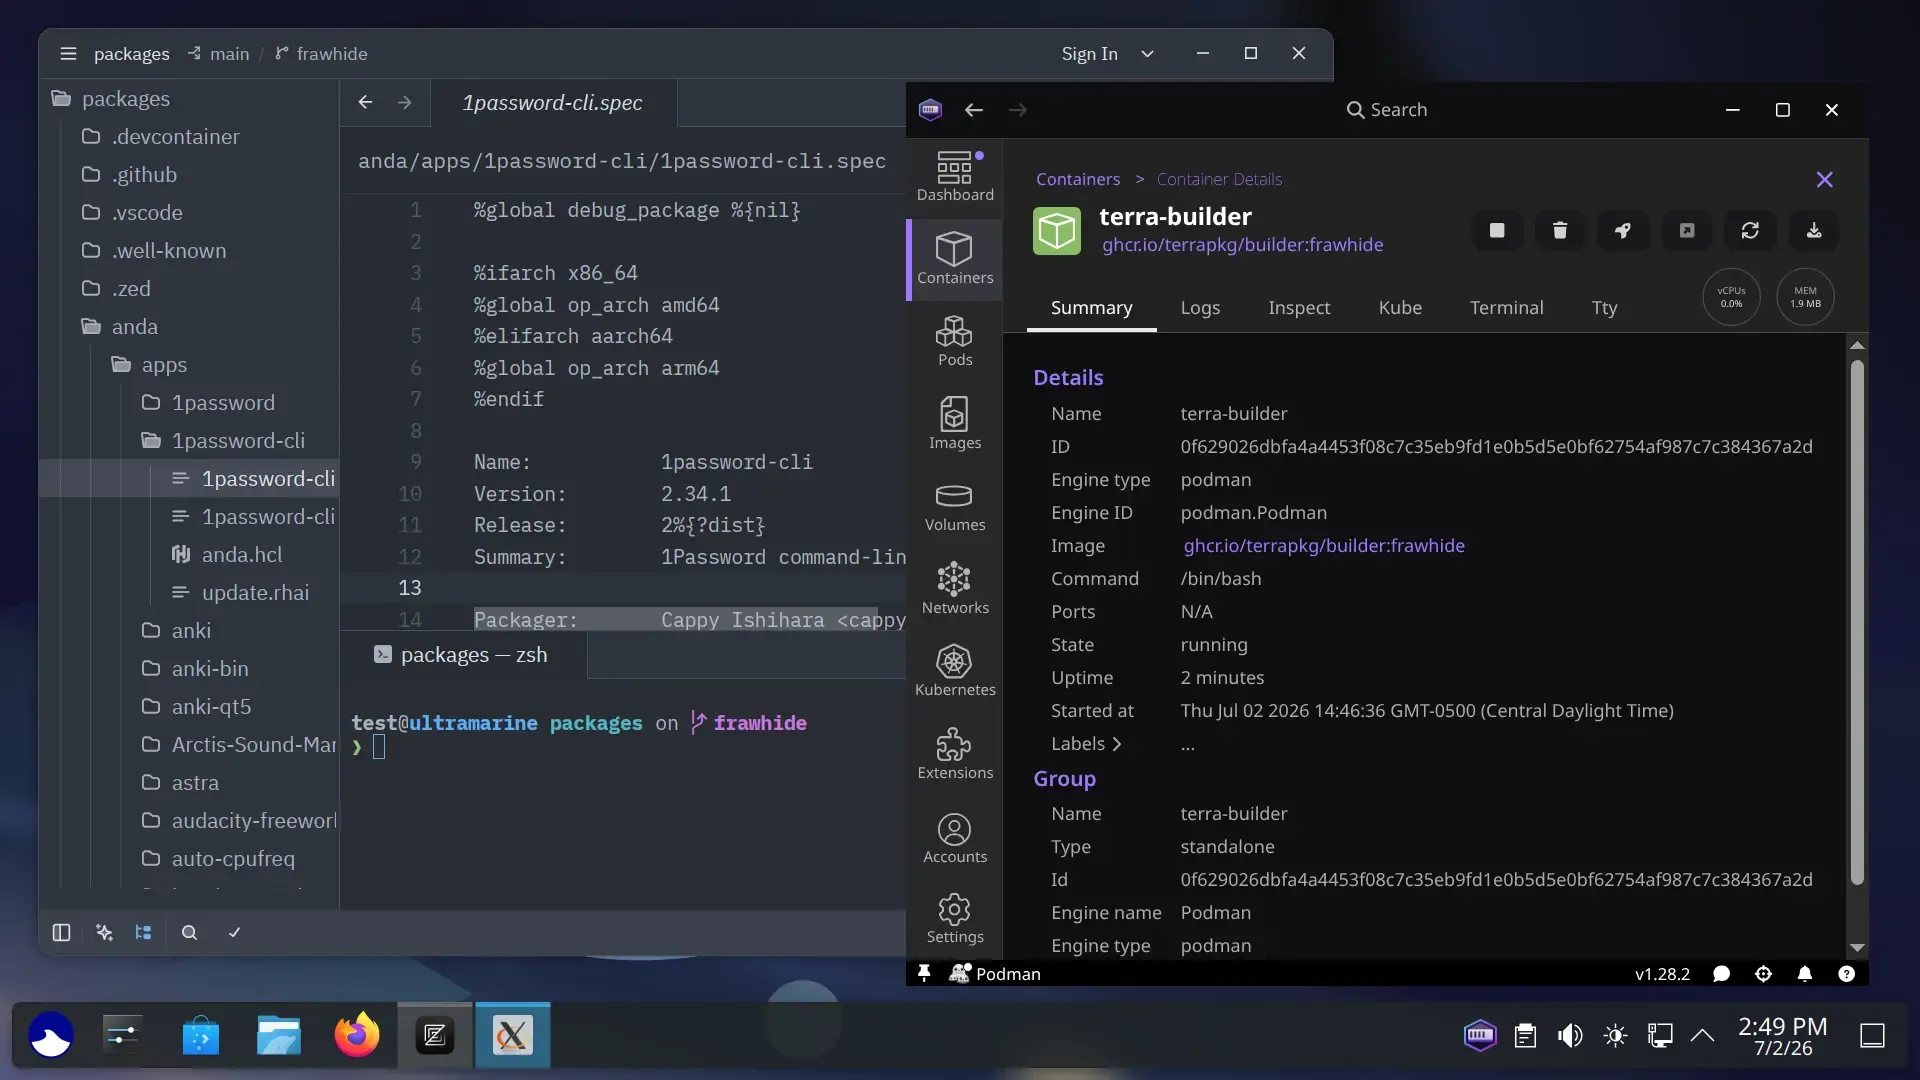Click the volume icon in system tray
The image size is (1920, 1080).
click(x=1570, y=1035)
